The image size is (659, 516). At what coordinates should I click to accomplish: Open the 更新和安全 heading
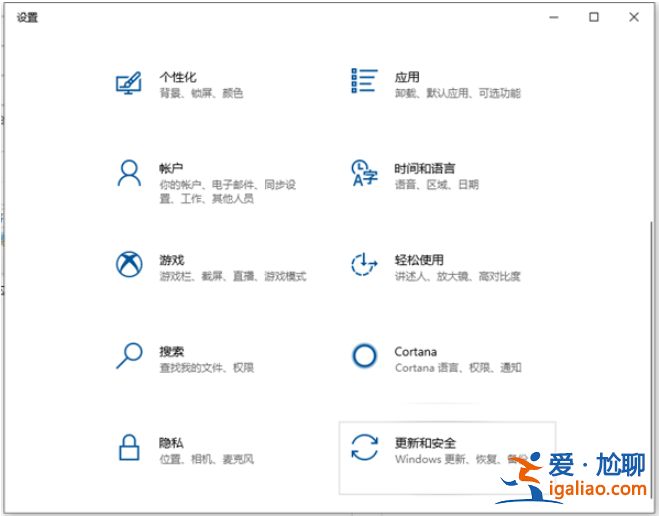coord(425,443)
